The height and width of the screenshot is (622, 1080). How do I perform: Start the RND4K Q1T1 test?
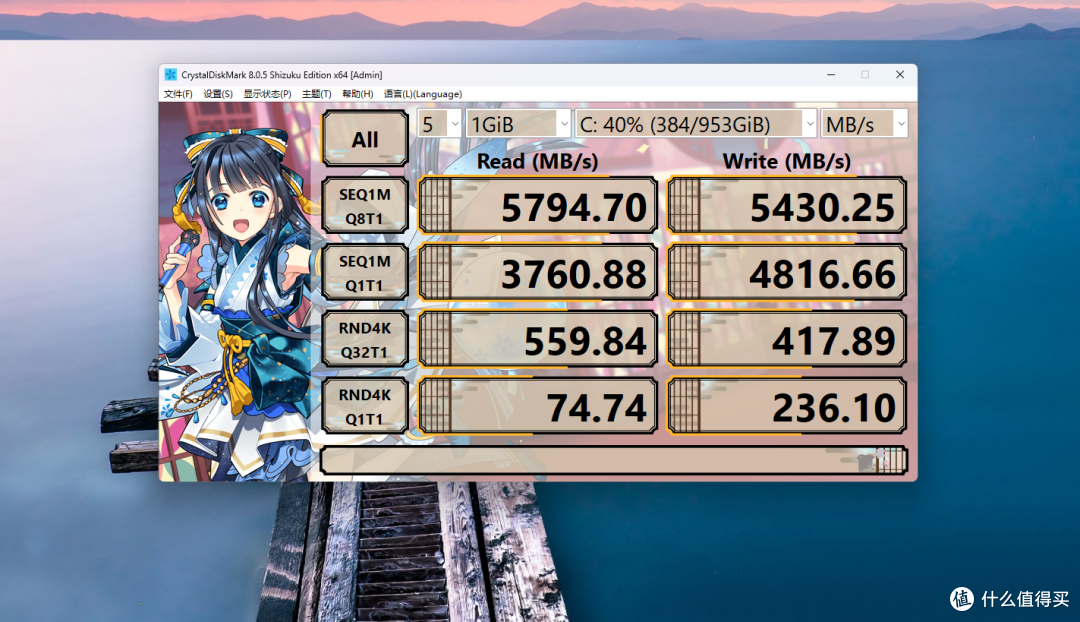[x=365, y=406]
